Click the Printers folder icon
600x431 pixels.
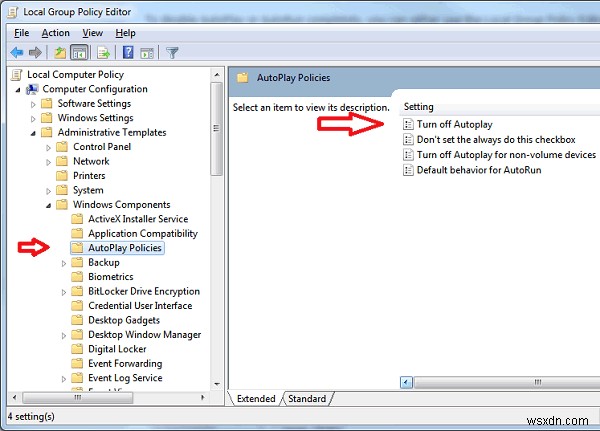(x=62, y=176)
